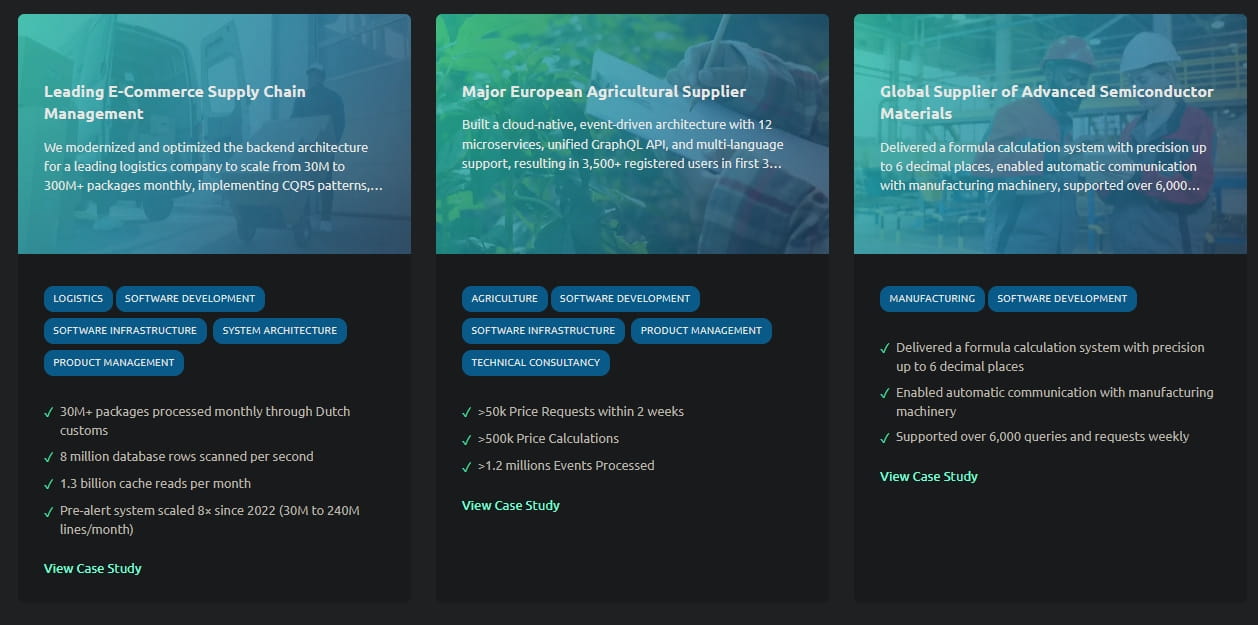Open View Case Study for E-Commerce Supply Chain

pos(93,569)
